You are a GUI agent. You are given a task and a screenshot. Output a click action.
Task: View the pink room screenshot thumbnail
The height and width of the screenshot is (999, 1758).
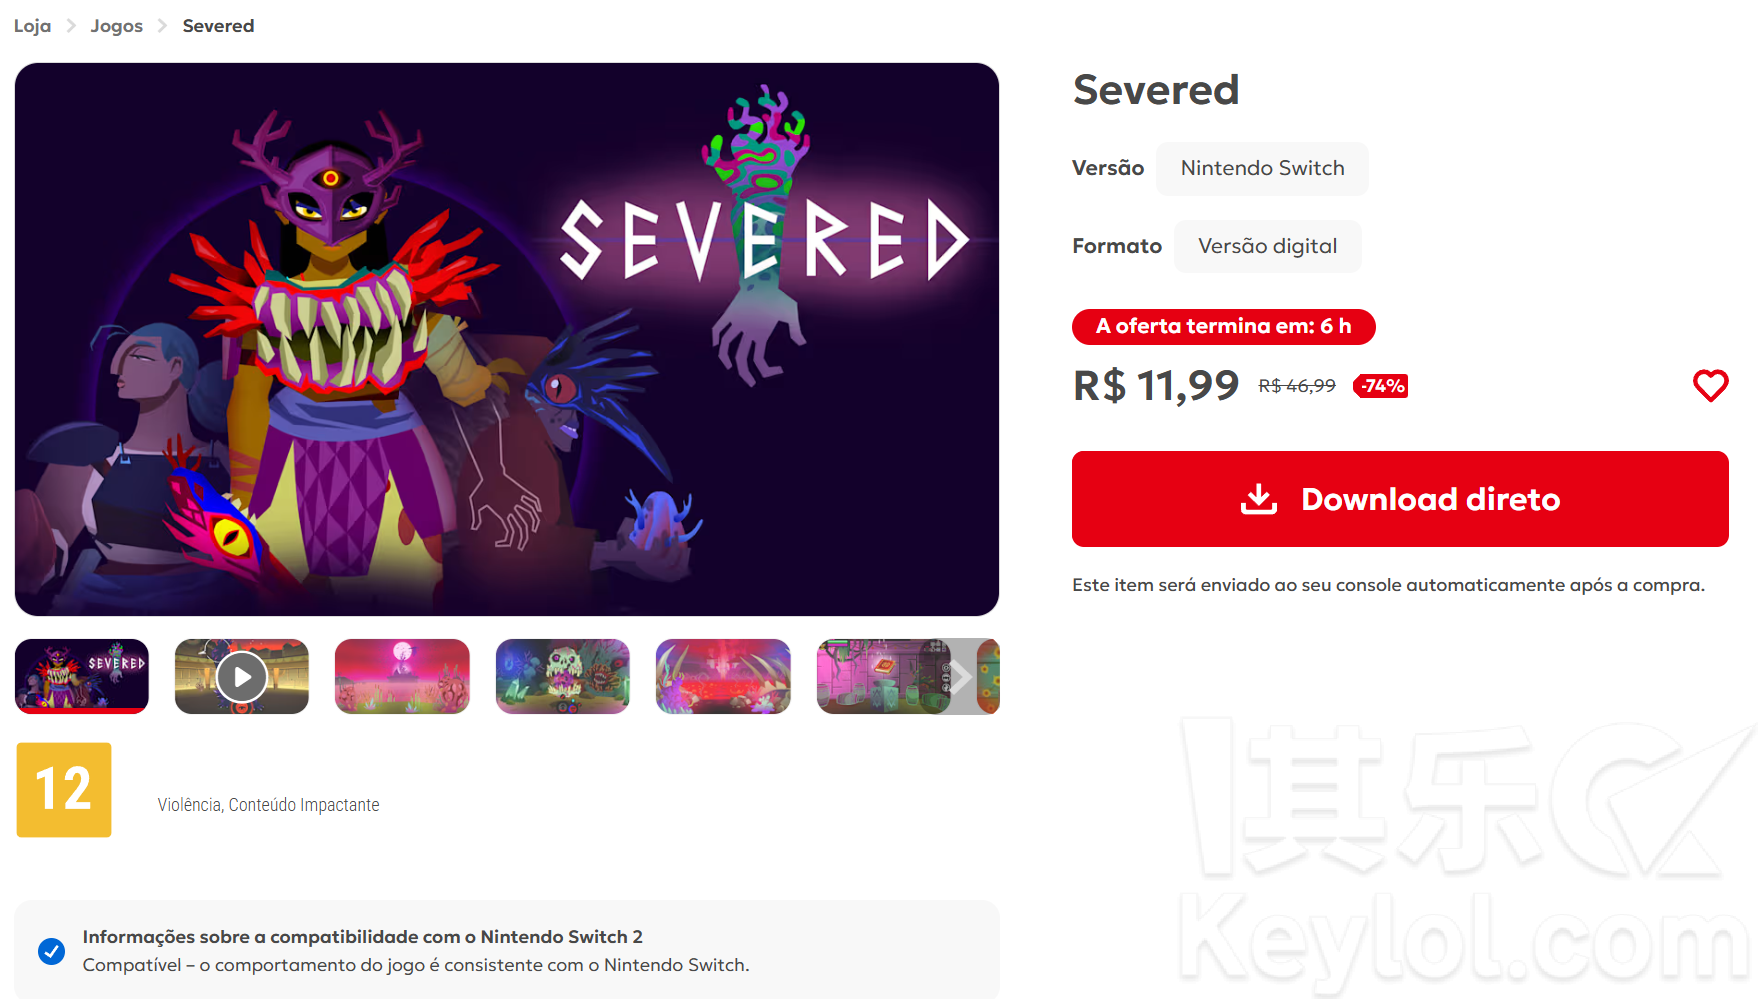[x=880, y=677]
